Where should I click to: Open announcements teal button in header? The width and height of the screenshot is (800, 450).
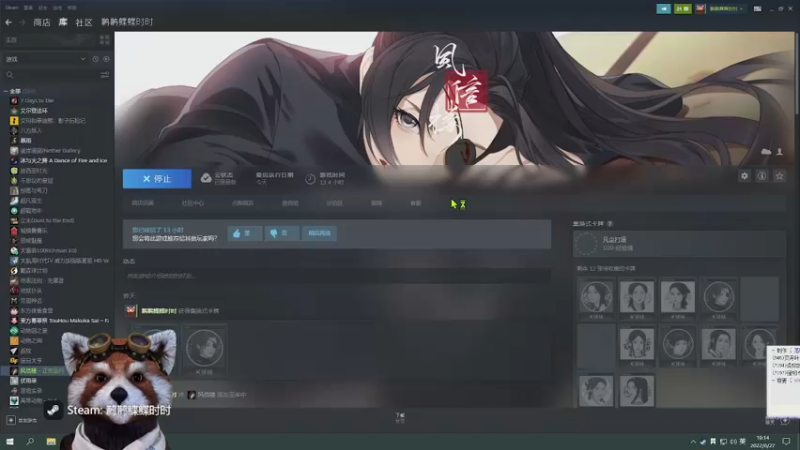pos(663,9)
